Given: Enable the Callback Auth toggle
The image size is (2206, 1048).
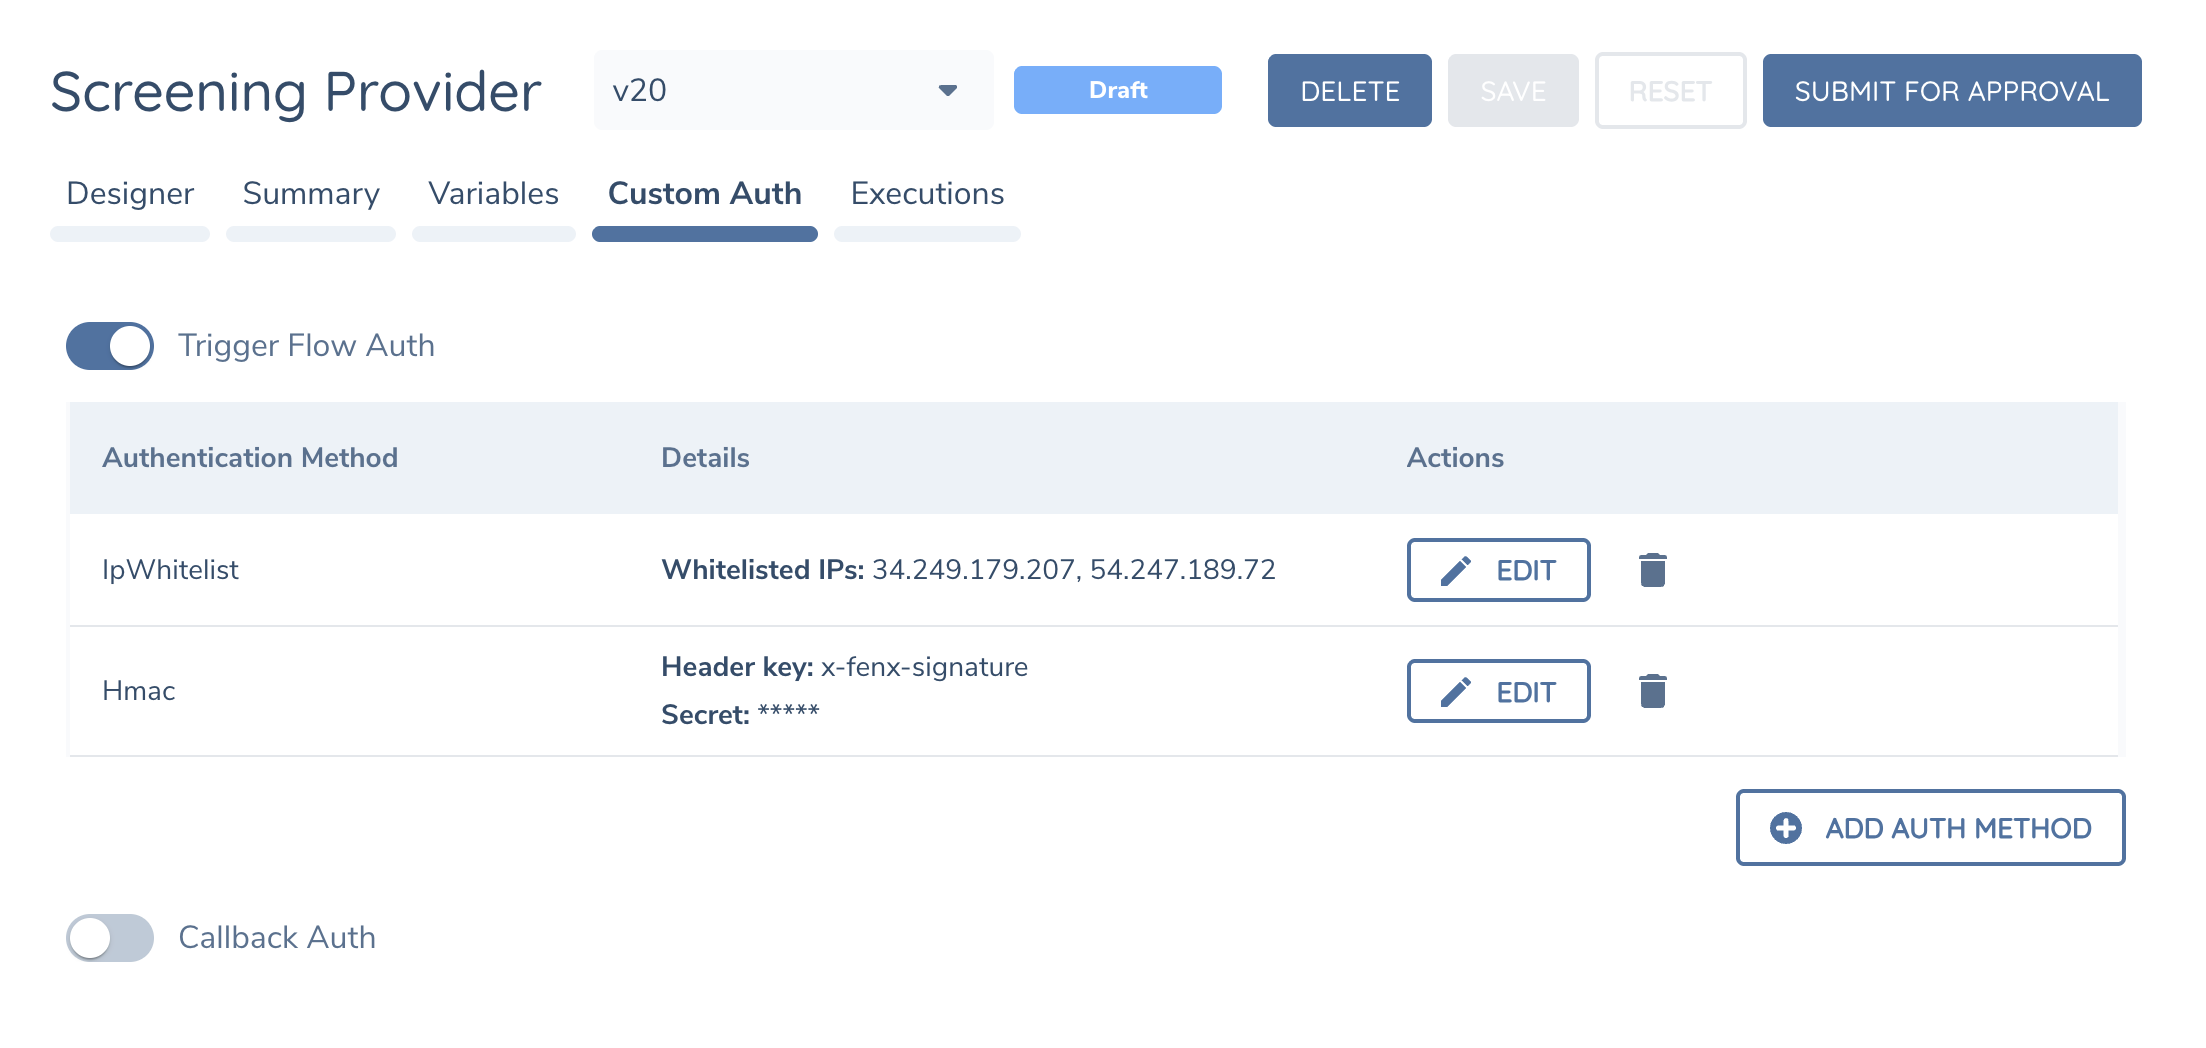Looking at the screenshot, I should point(110,938).
